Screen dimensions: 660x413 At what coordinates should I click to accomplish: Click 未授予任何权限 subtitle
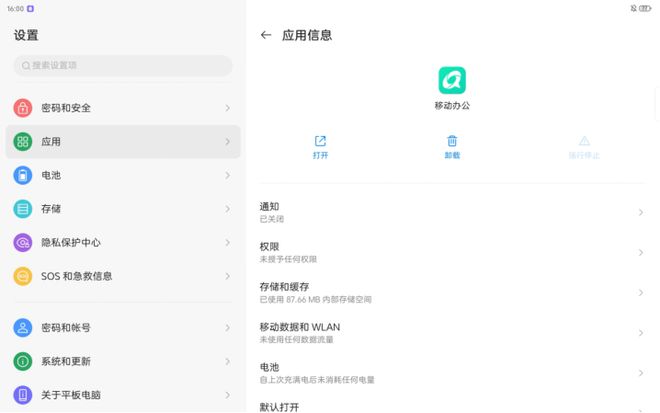[288, 259]
